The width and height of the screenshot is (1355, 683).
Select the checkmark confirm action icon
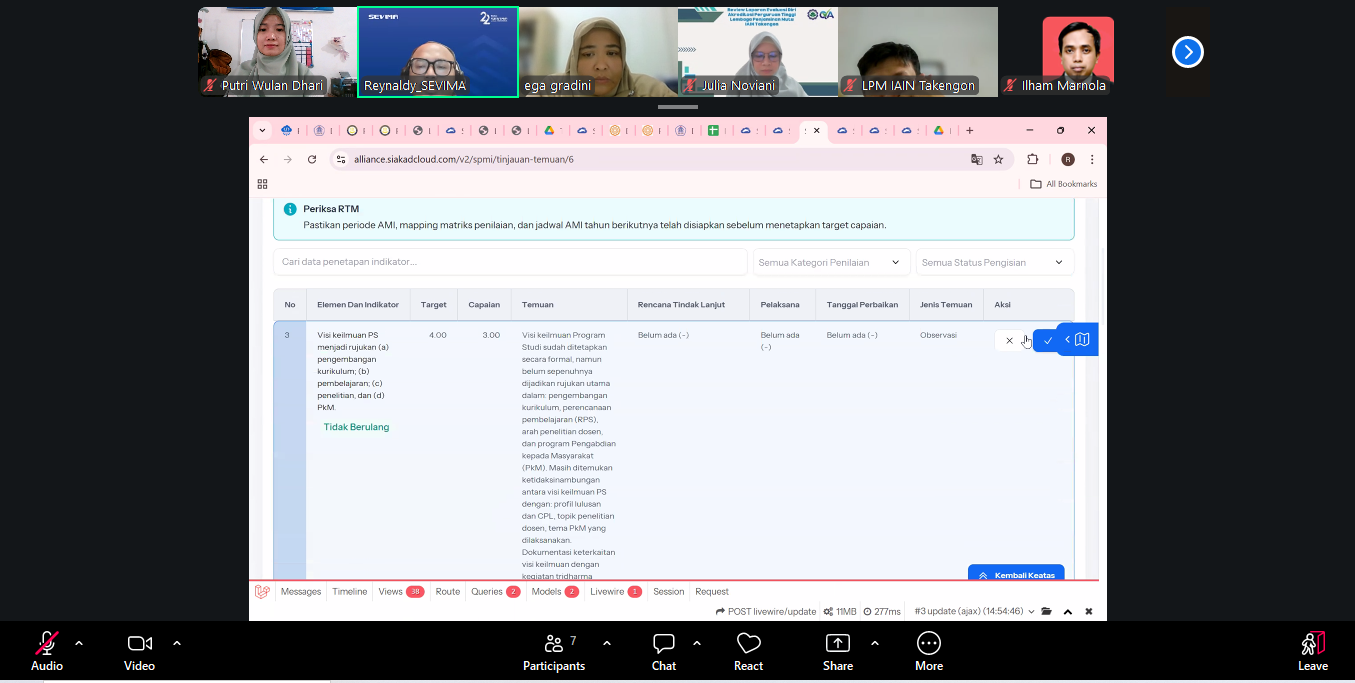pos(1047,340)
